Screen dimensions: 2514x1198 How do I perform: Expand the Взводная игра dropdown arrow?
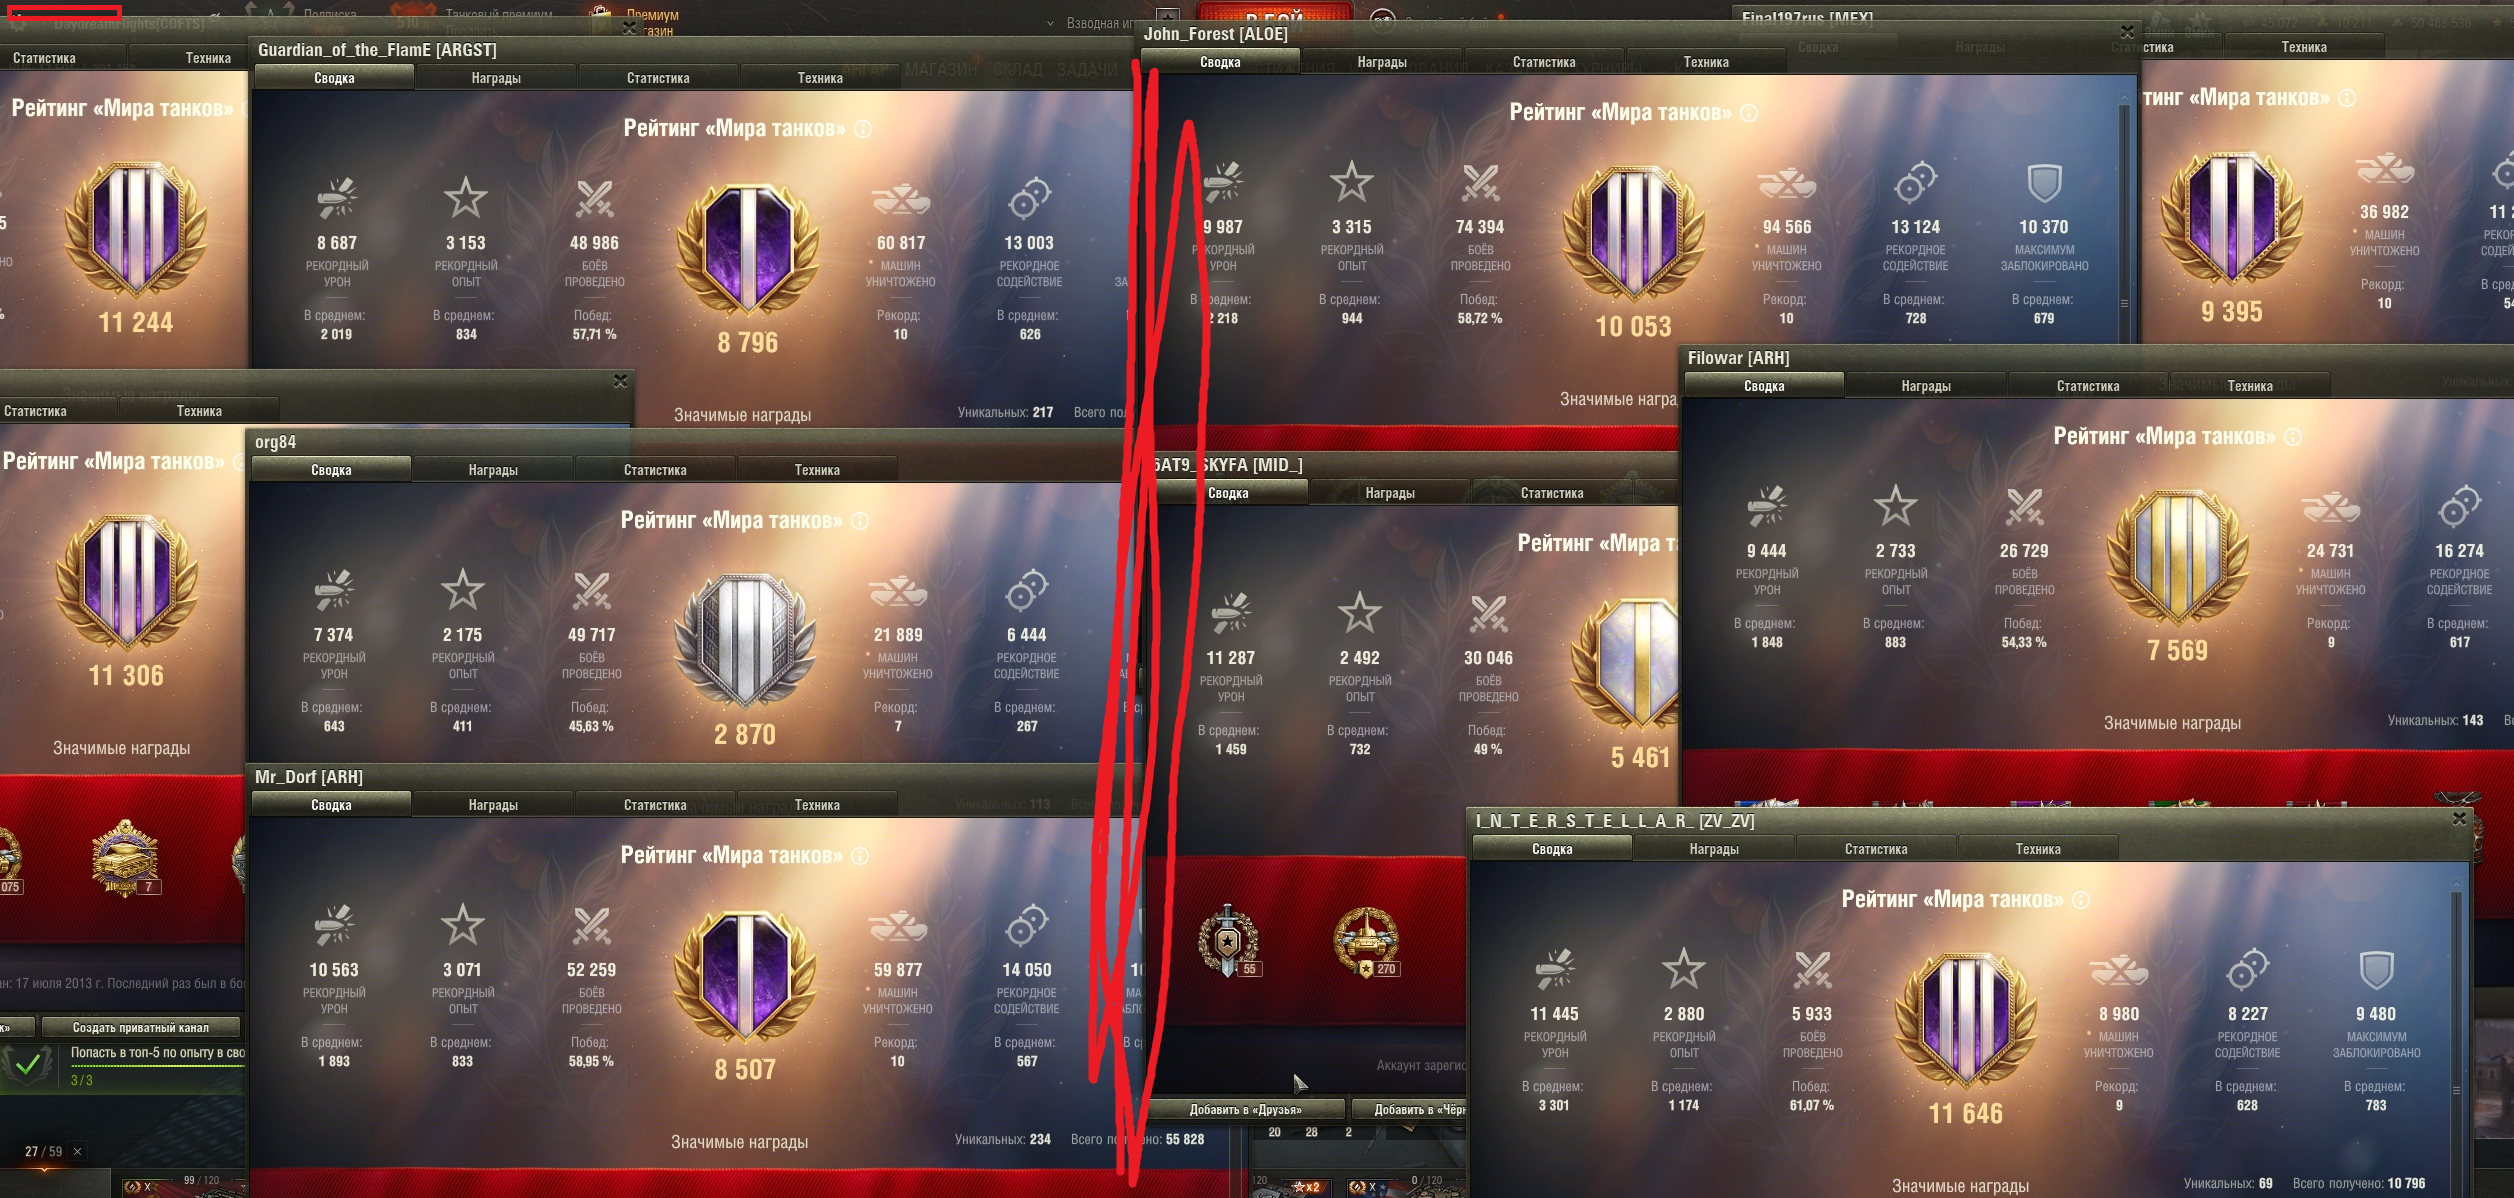coord(1050,23)
